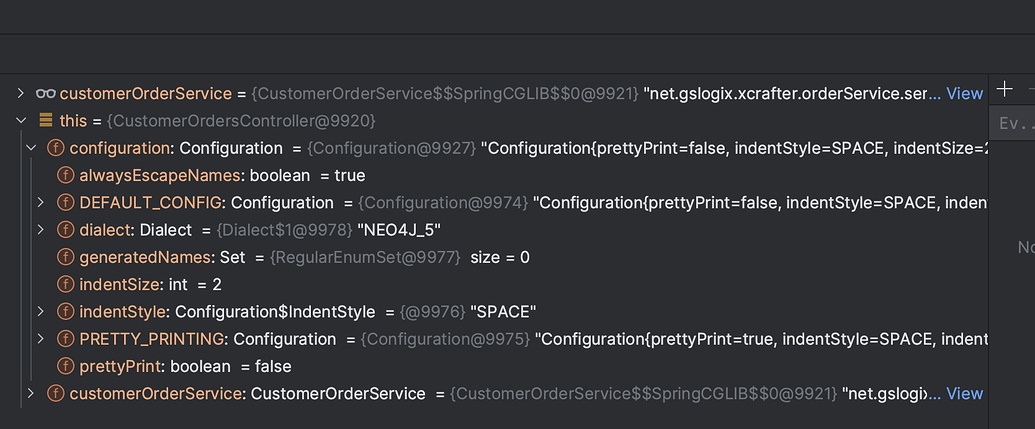
Task: Click the field icon beside generatedNames
Action: click(66, 257)
